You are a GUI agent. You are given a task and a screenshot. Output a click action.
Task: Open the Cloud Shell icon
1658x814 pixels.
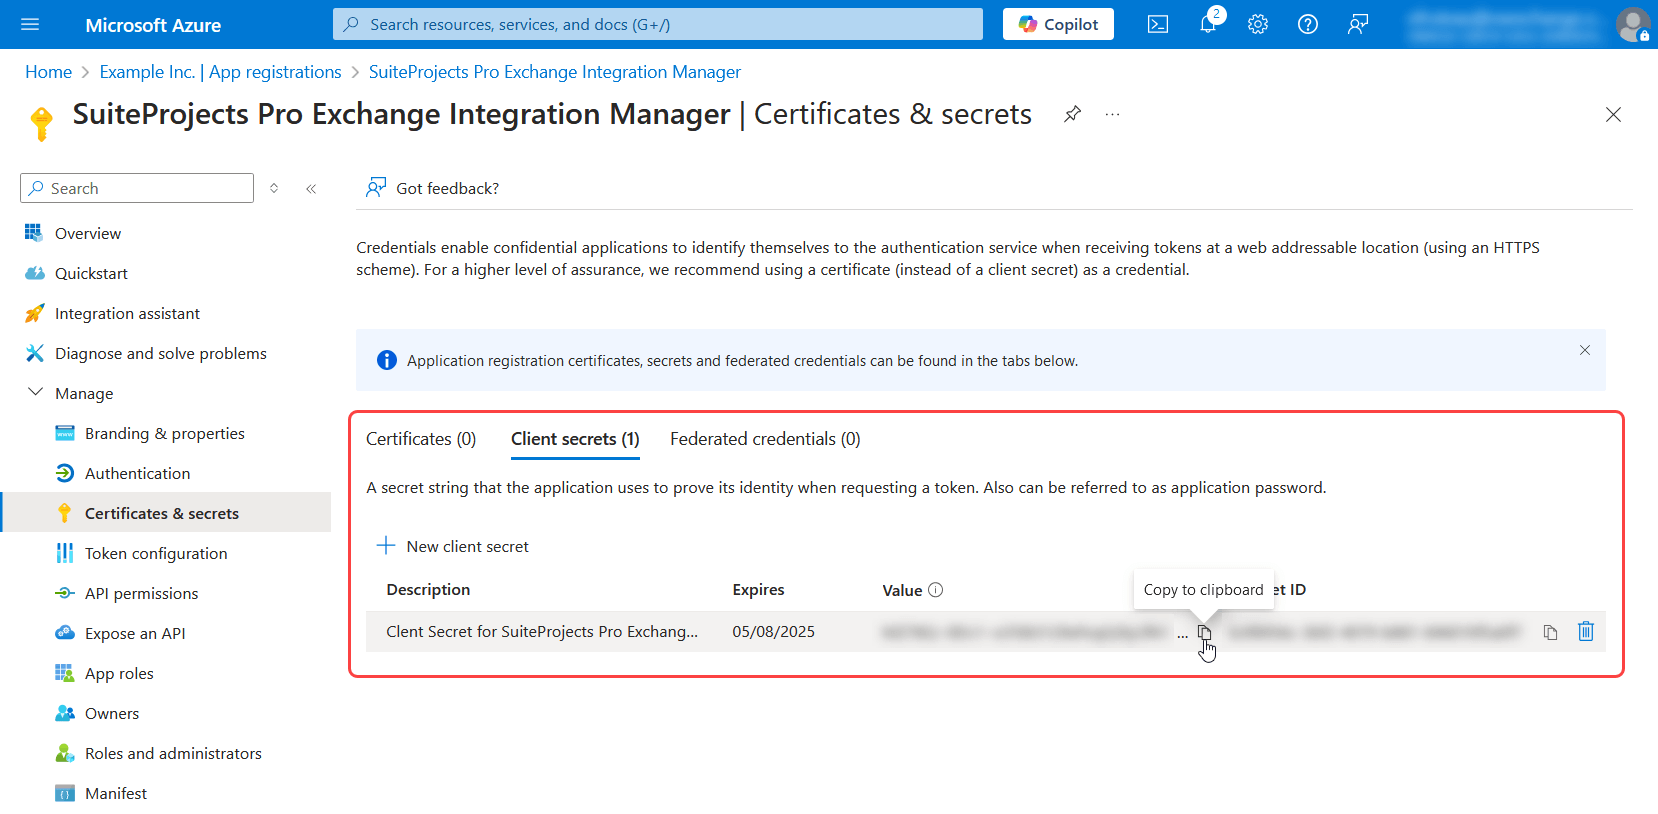point(1158,24)
